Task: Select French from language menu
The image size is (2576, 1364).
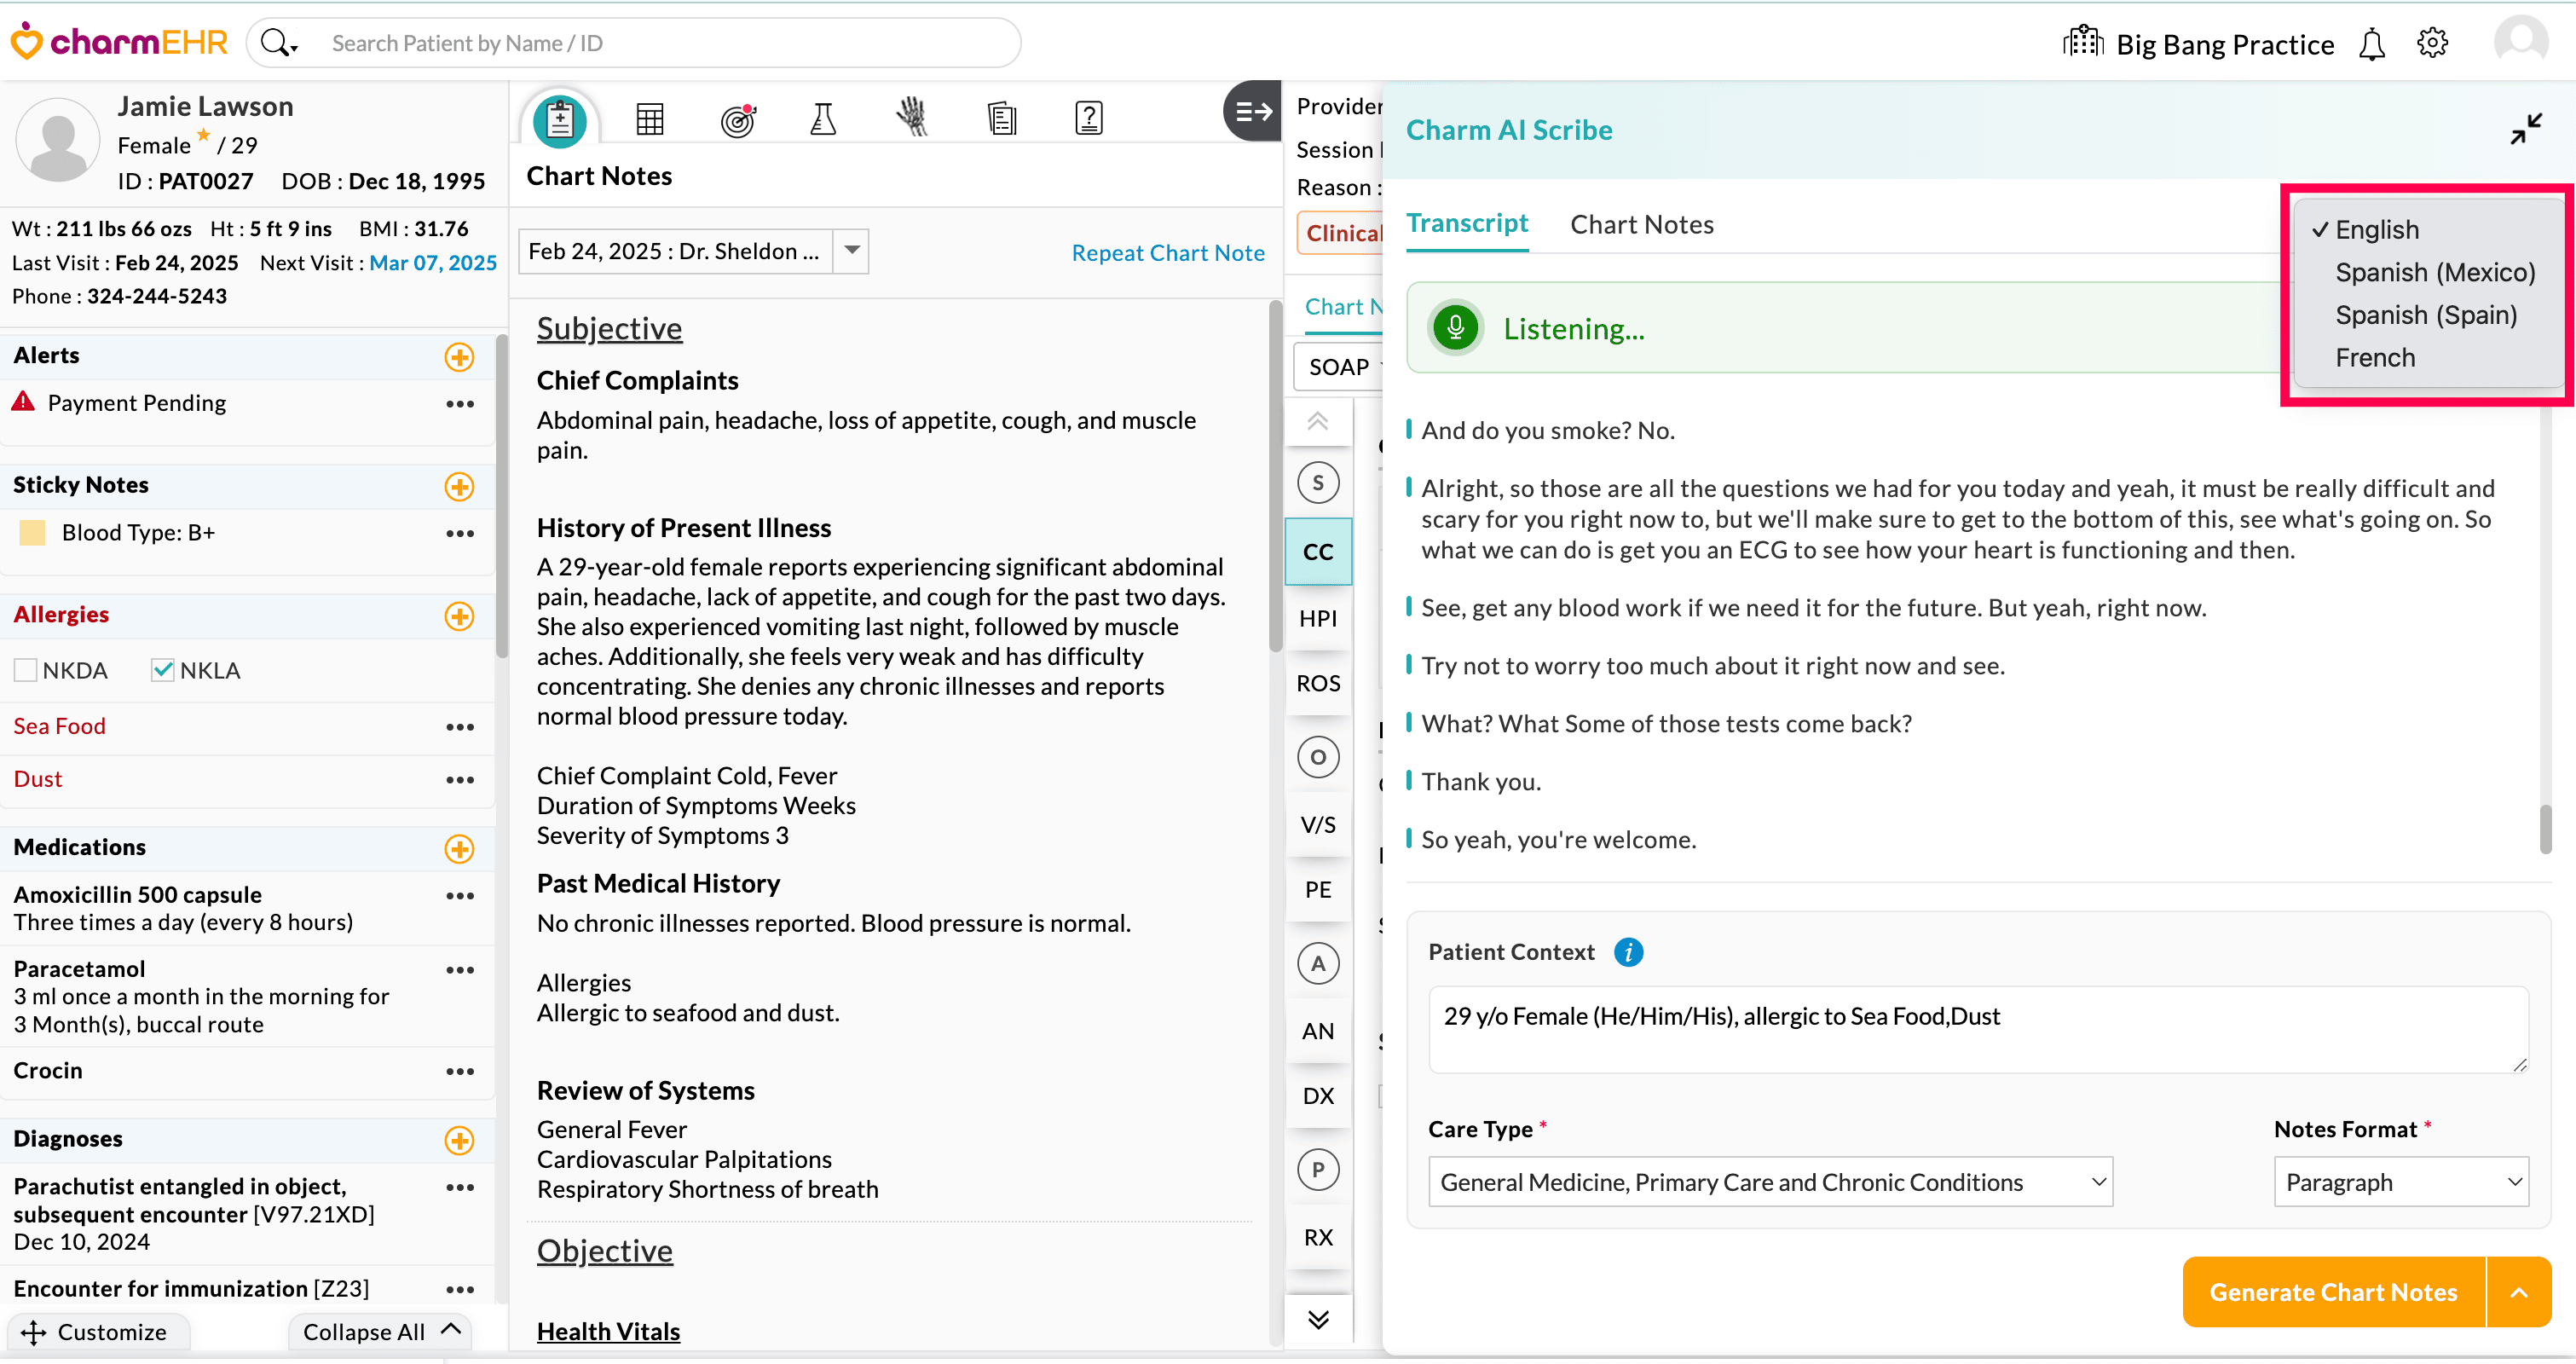Action: point(2374,357)
